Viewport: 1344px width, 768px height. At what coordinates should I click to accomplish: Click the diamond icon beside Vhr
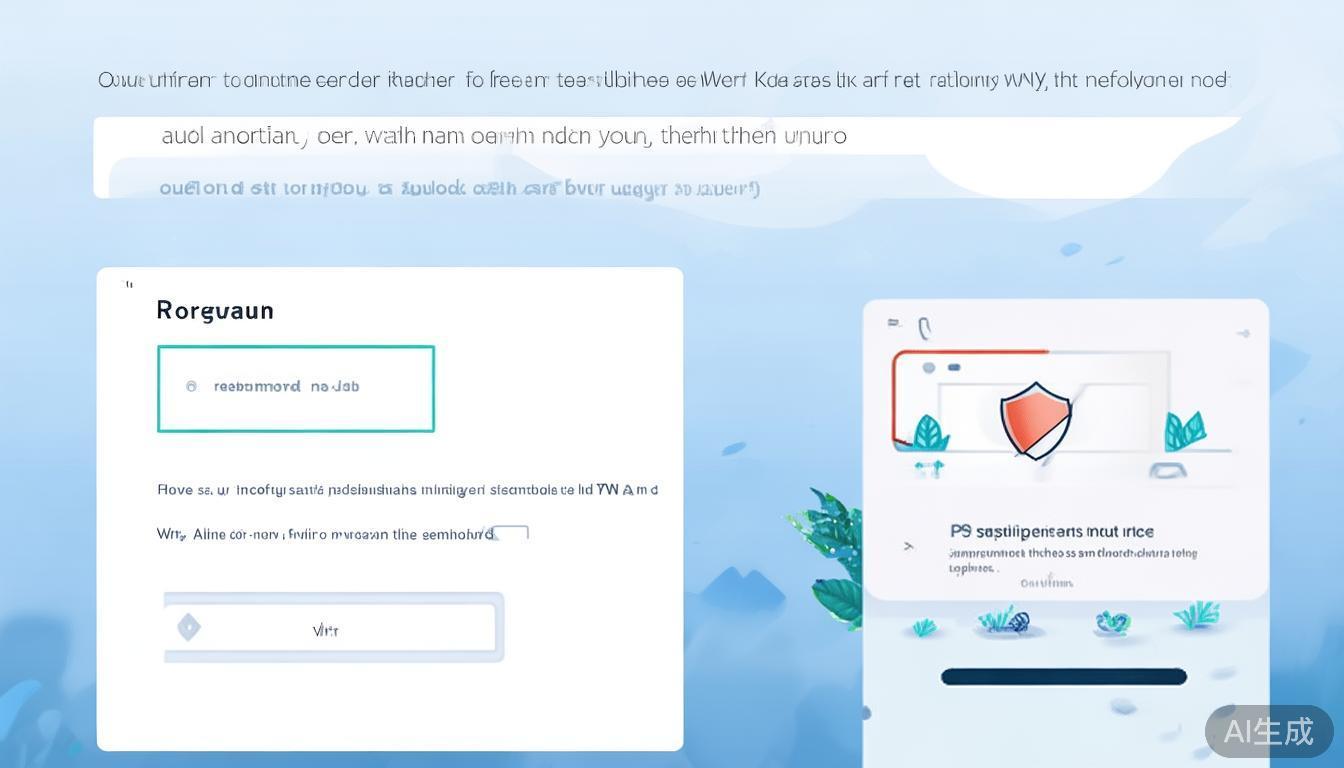pos(188,628)
